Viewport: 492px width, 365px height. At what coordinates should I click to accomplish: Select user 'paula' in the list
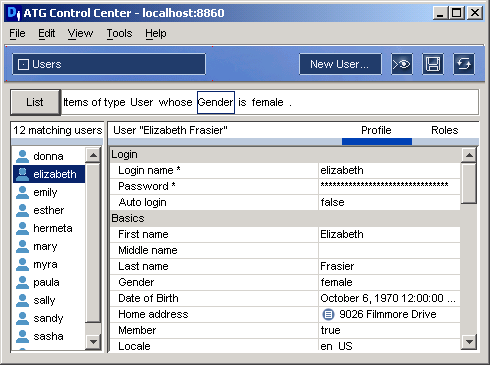pos(46,282)
